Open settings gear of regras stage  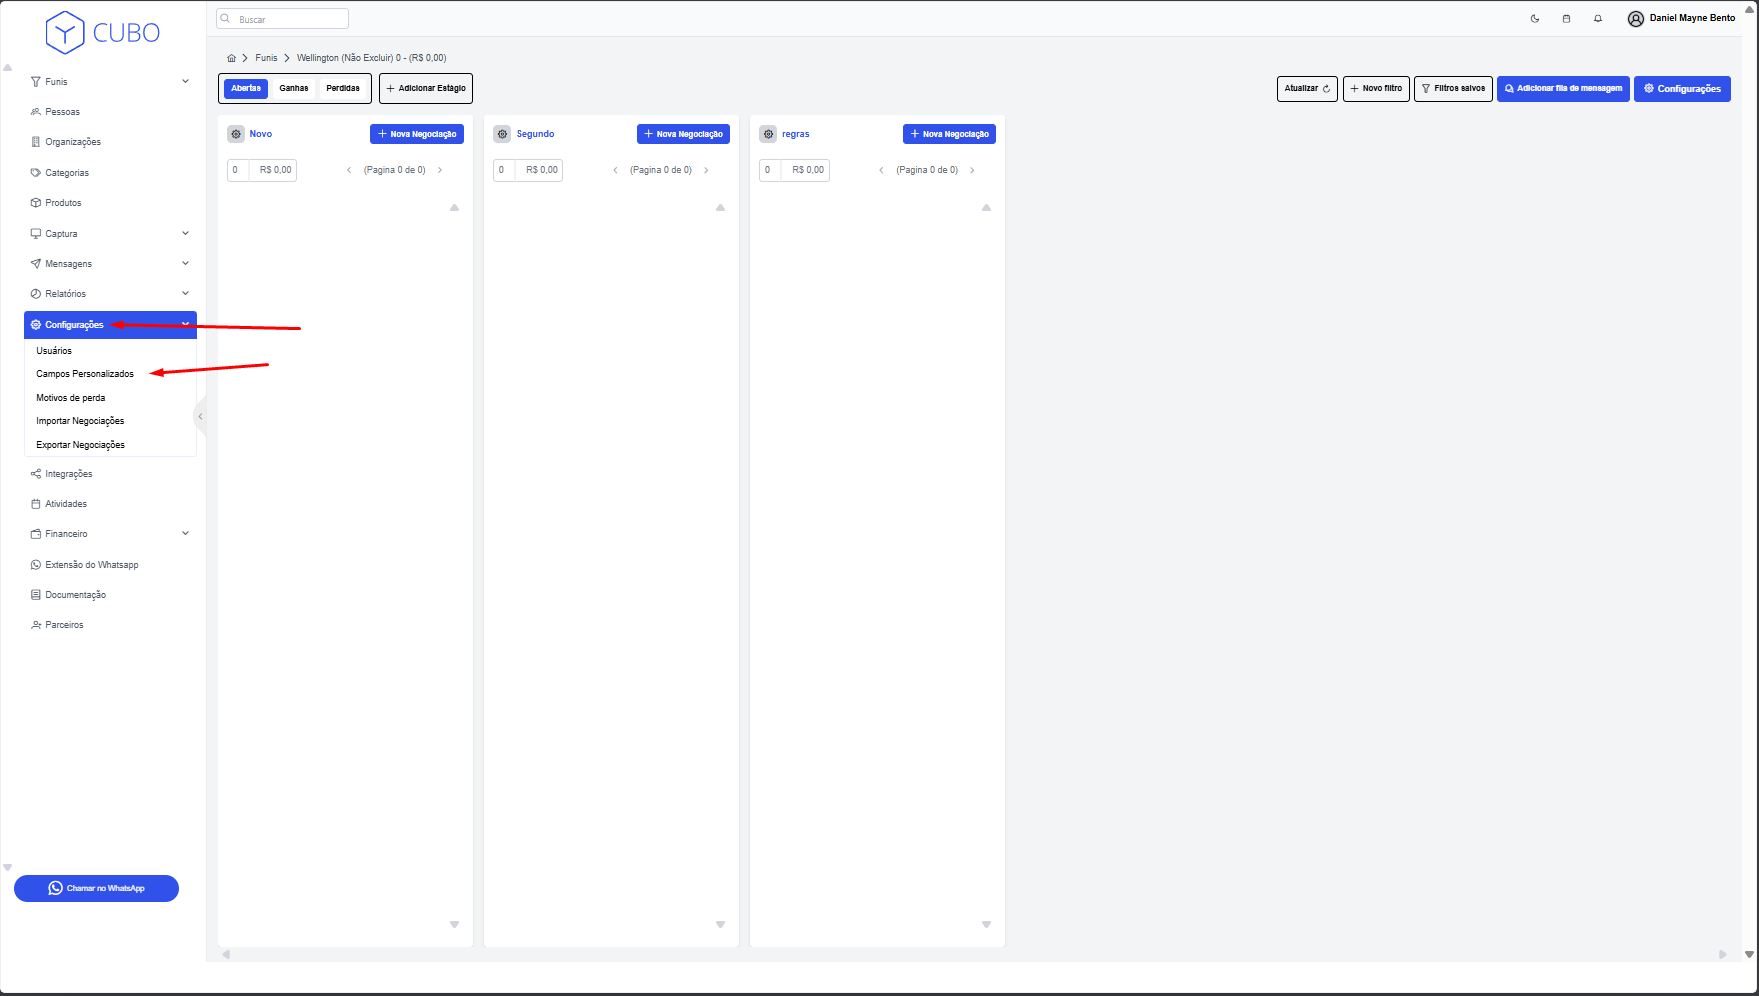(768, 134)
